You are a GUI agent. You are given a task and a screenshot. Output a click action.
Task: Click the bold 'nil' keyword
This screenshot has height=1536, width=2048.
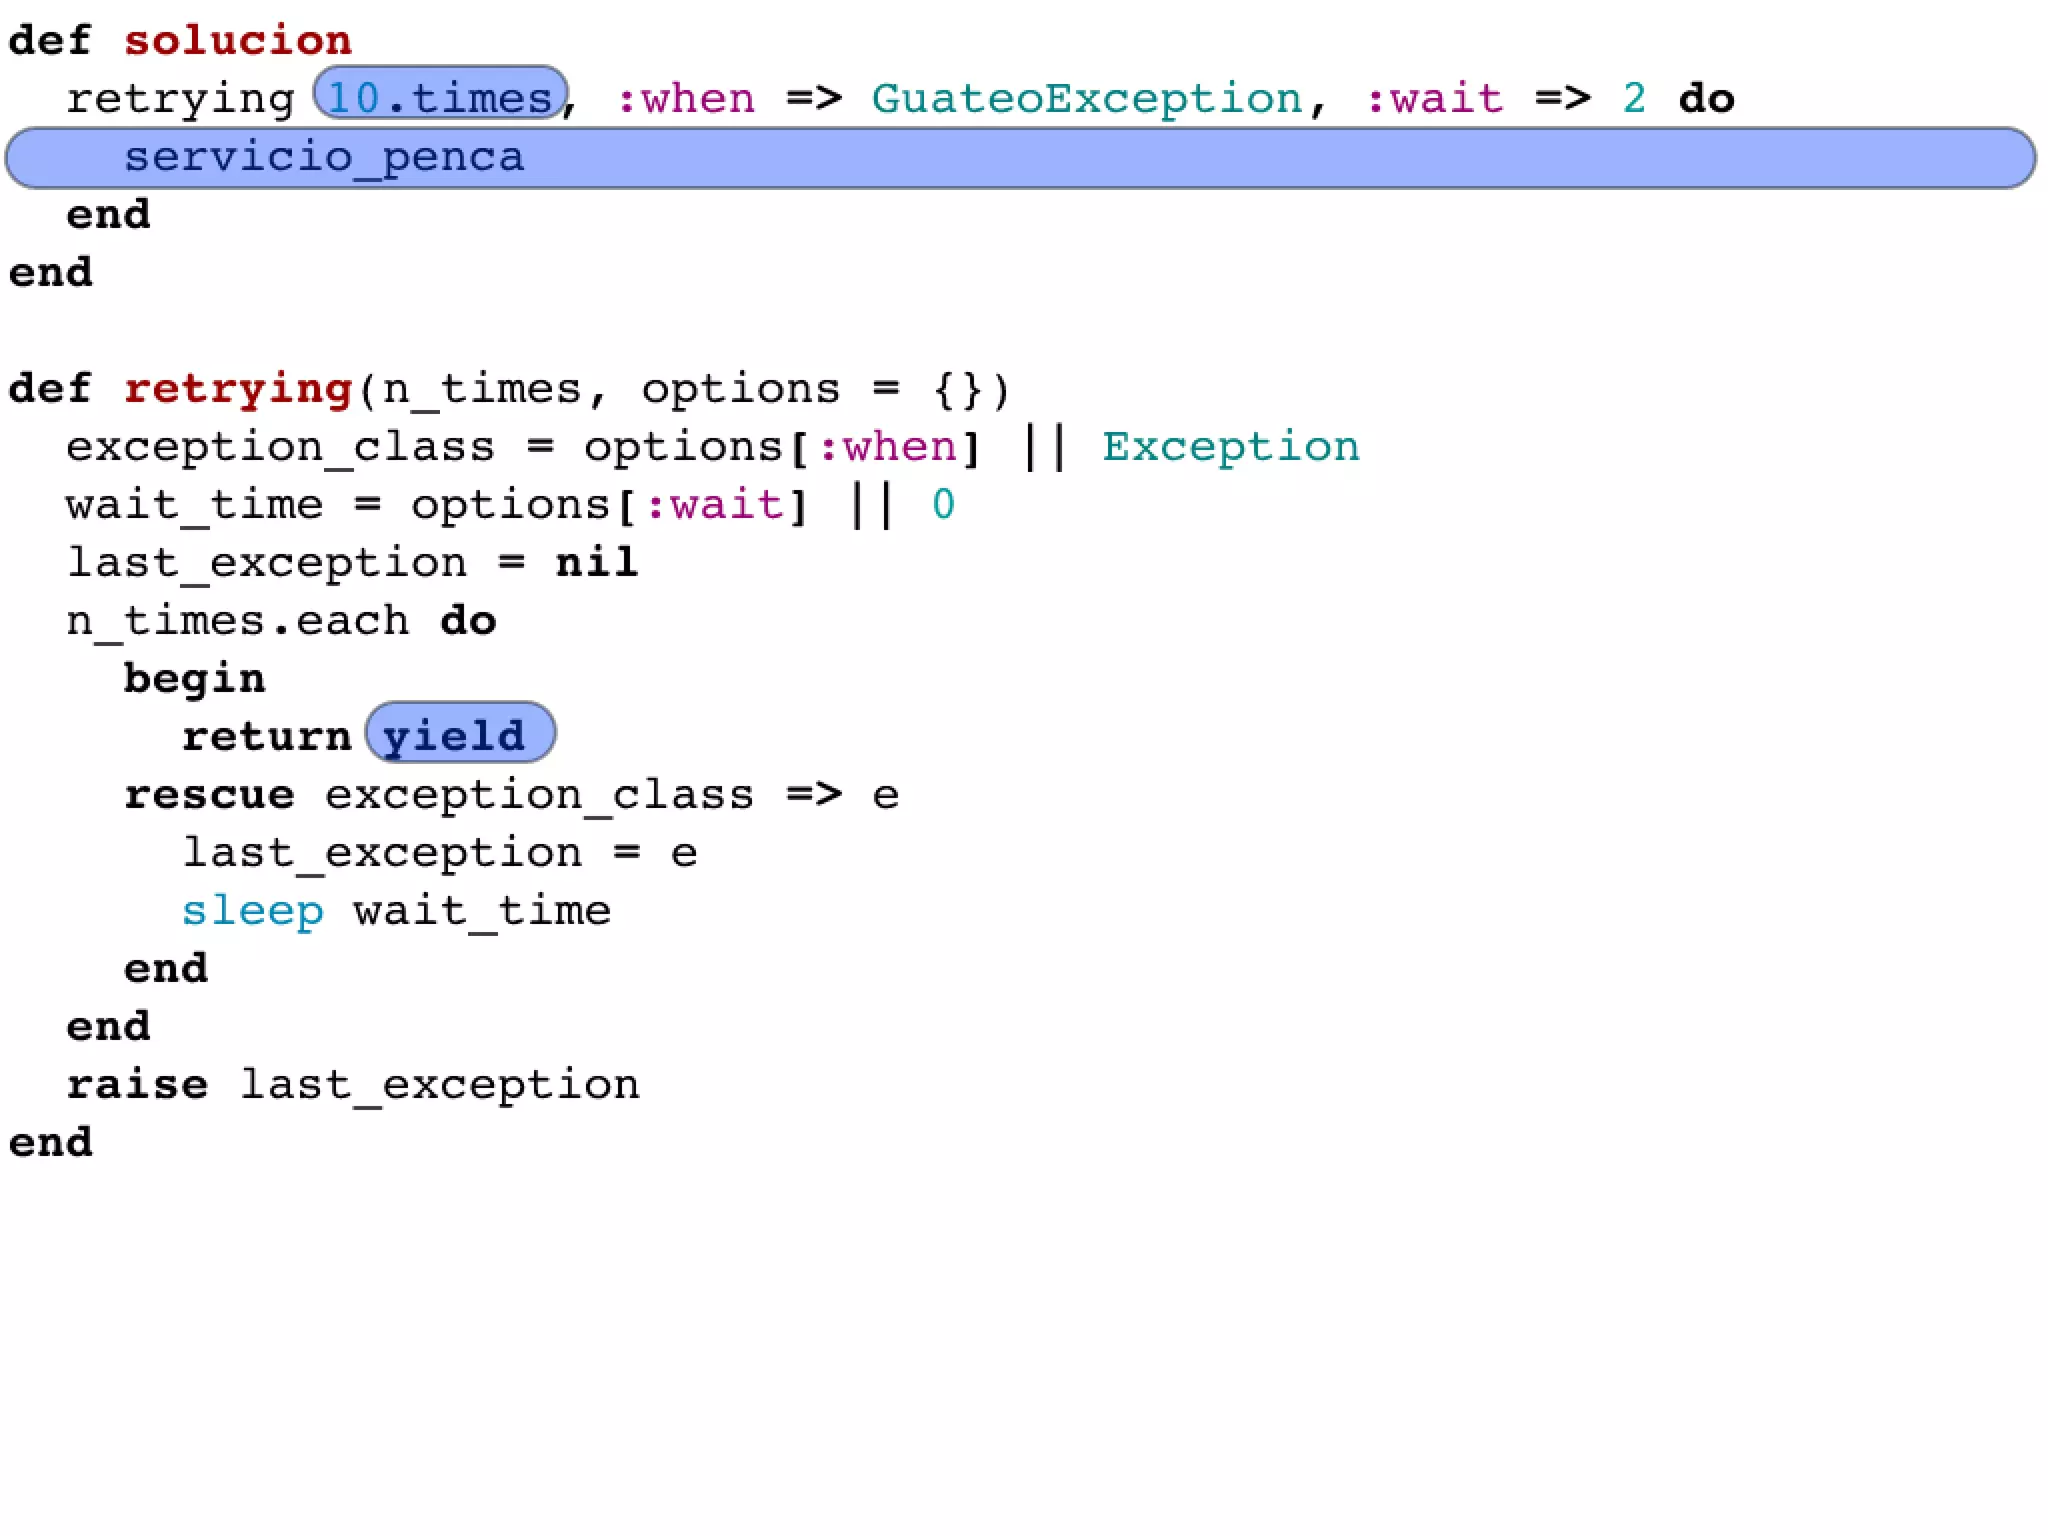click(597, 562)
